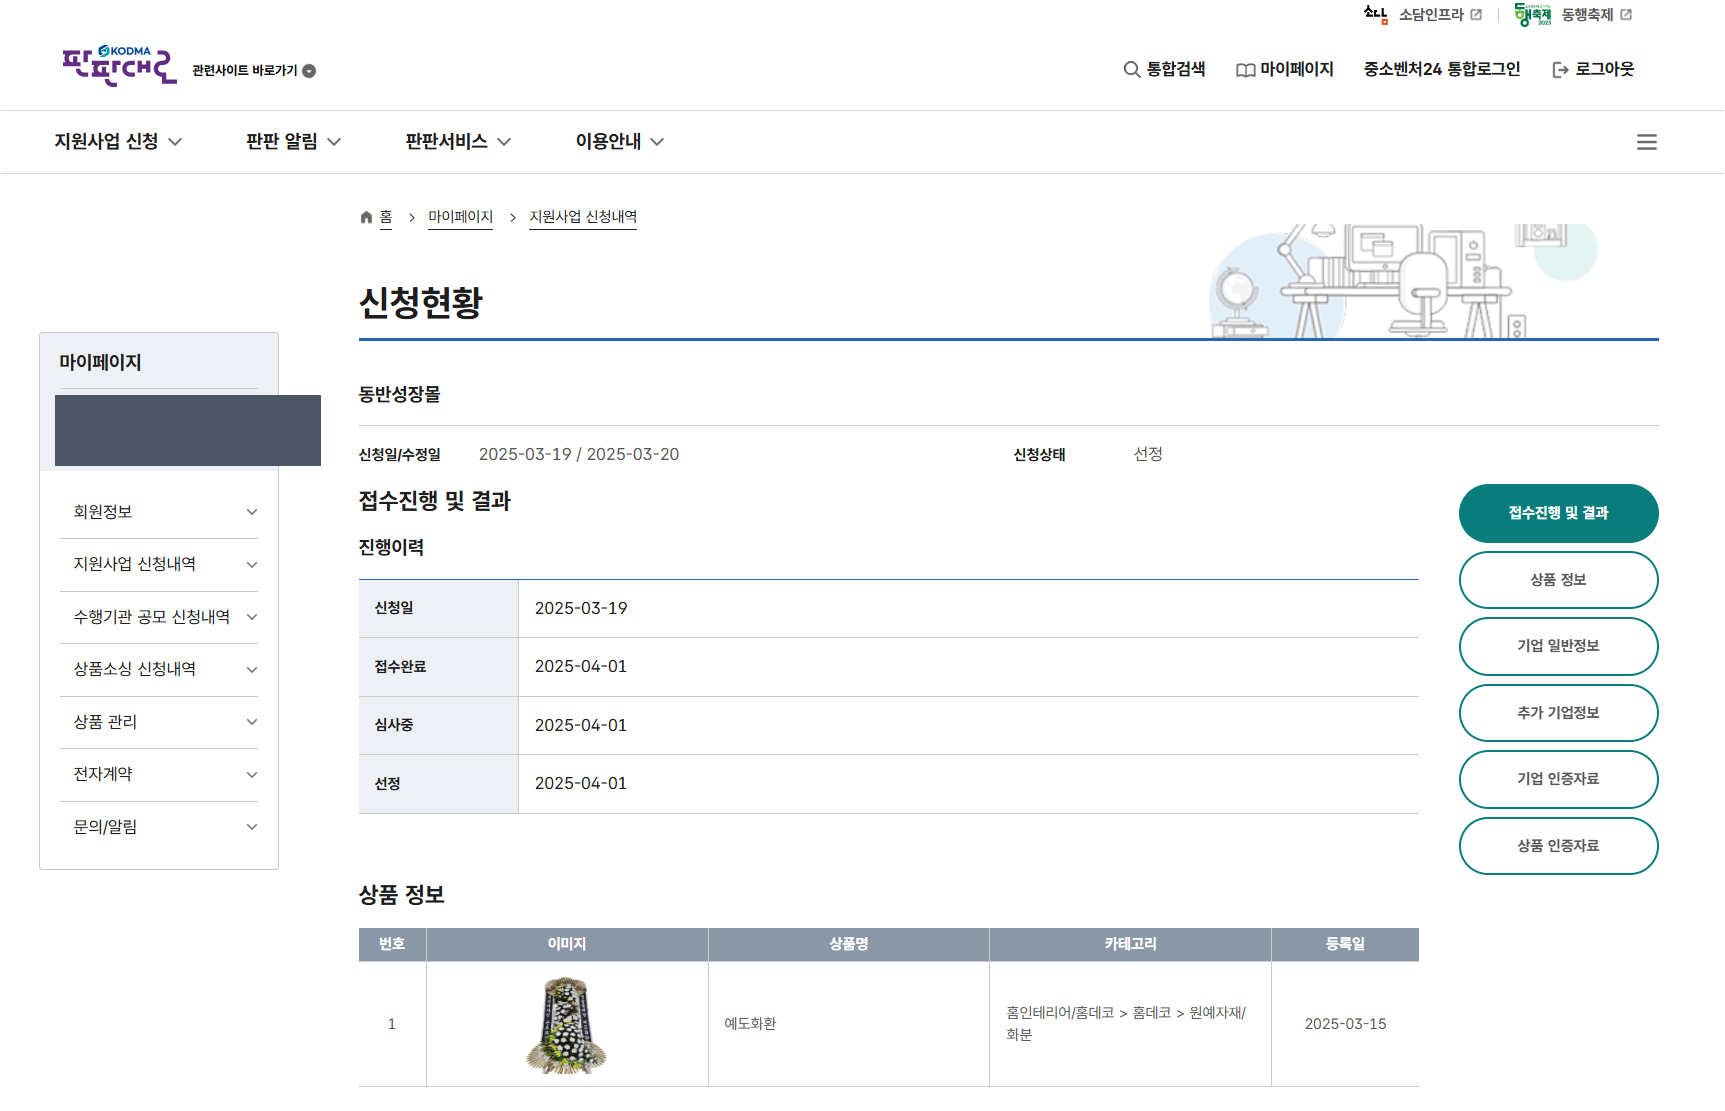
Task: Expand 지원사업 신청내역 in the sidebar
Action: [159, 565]
